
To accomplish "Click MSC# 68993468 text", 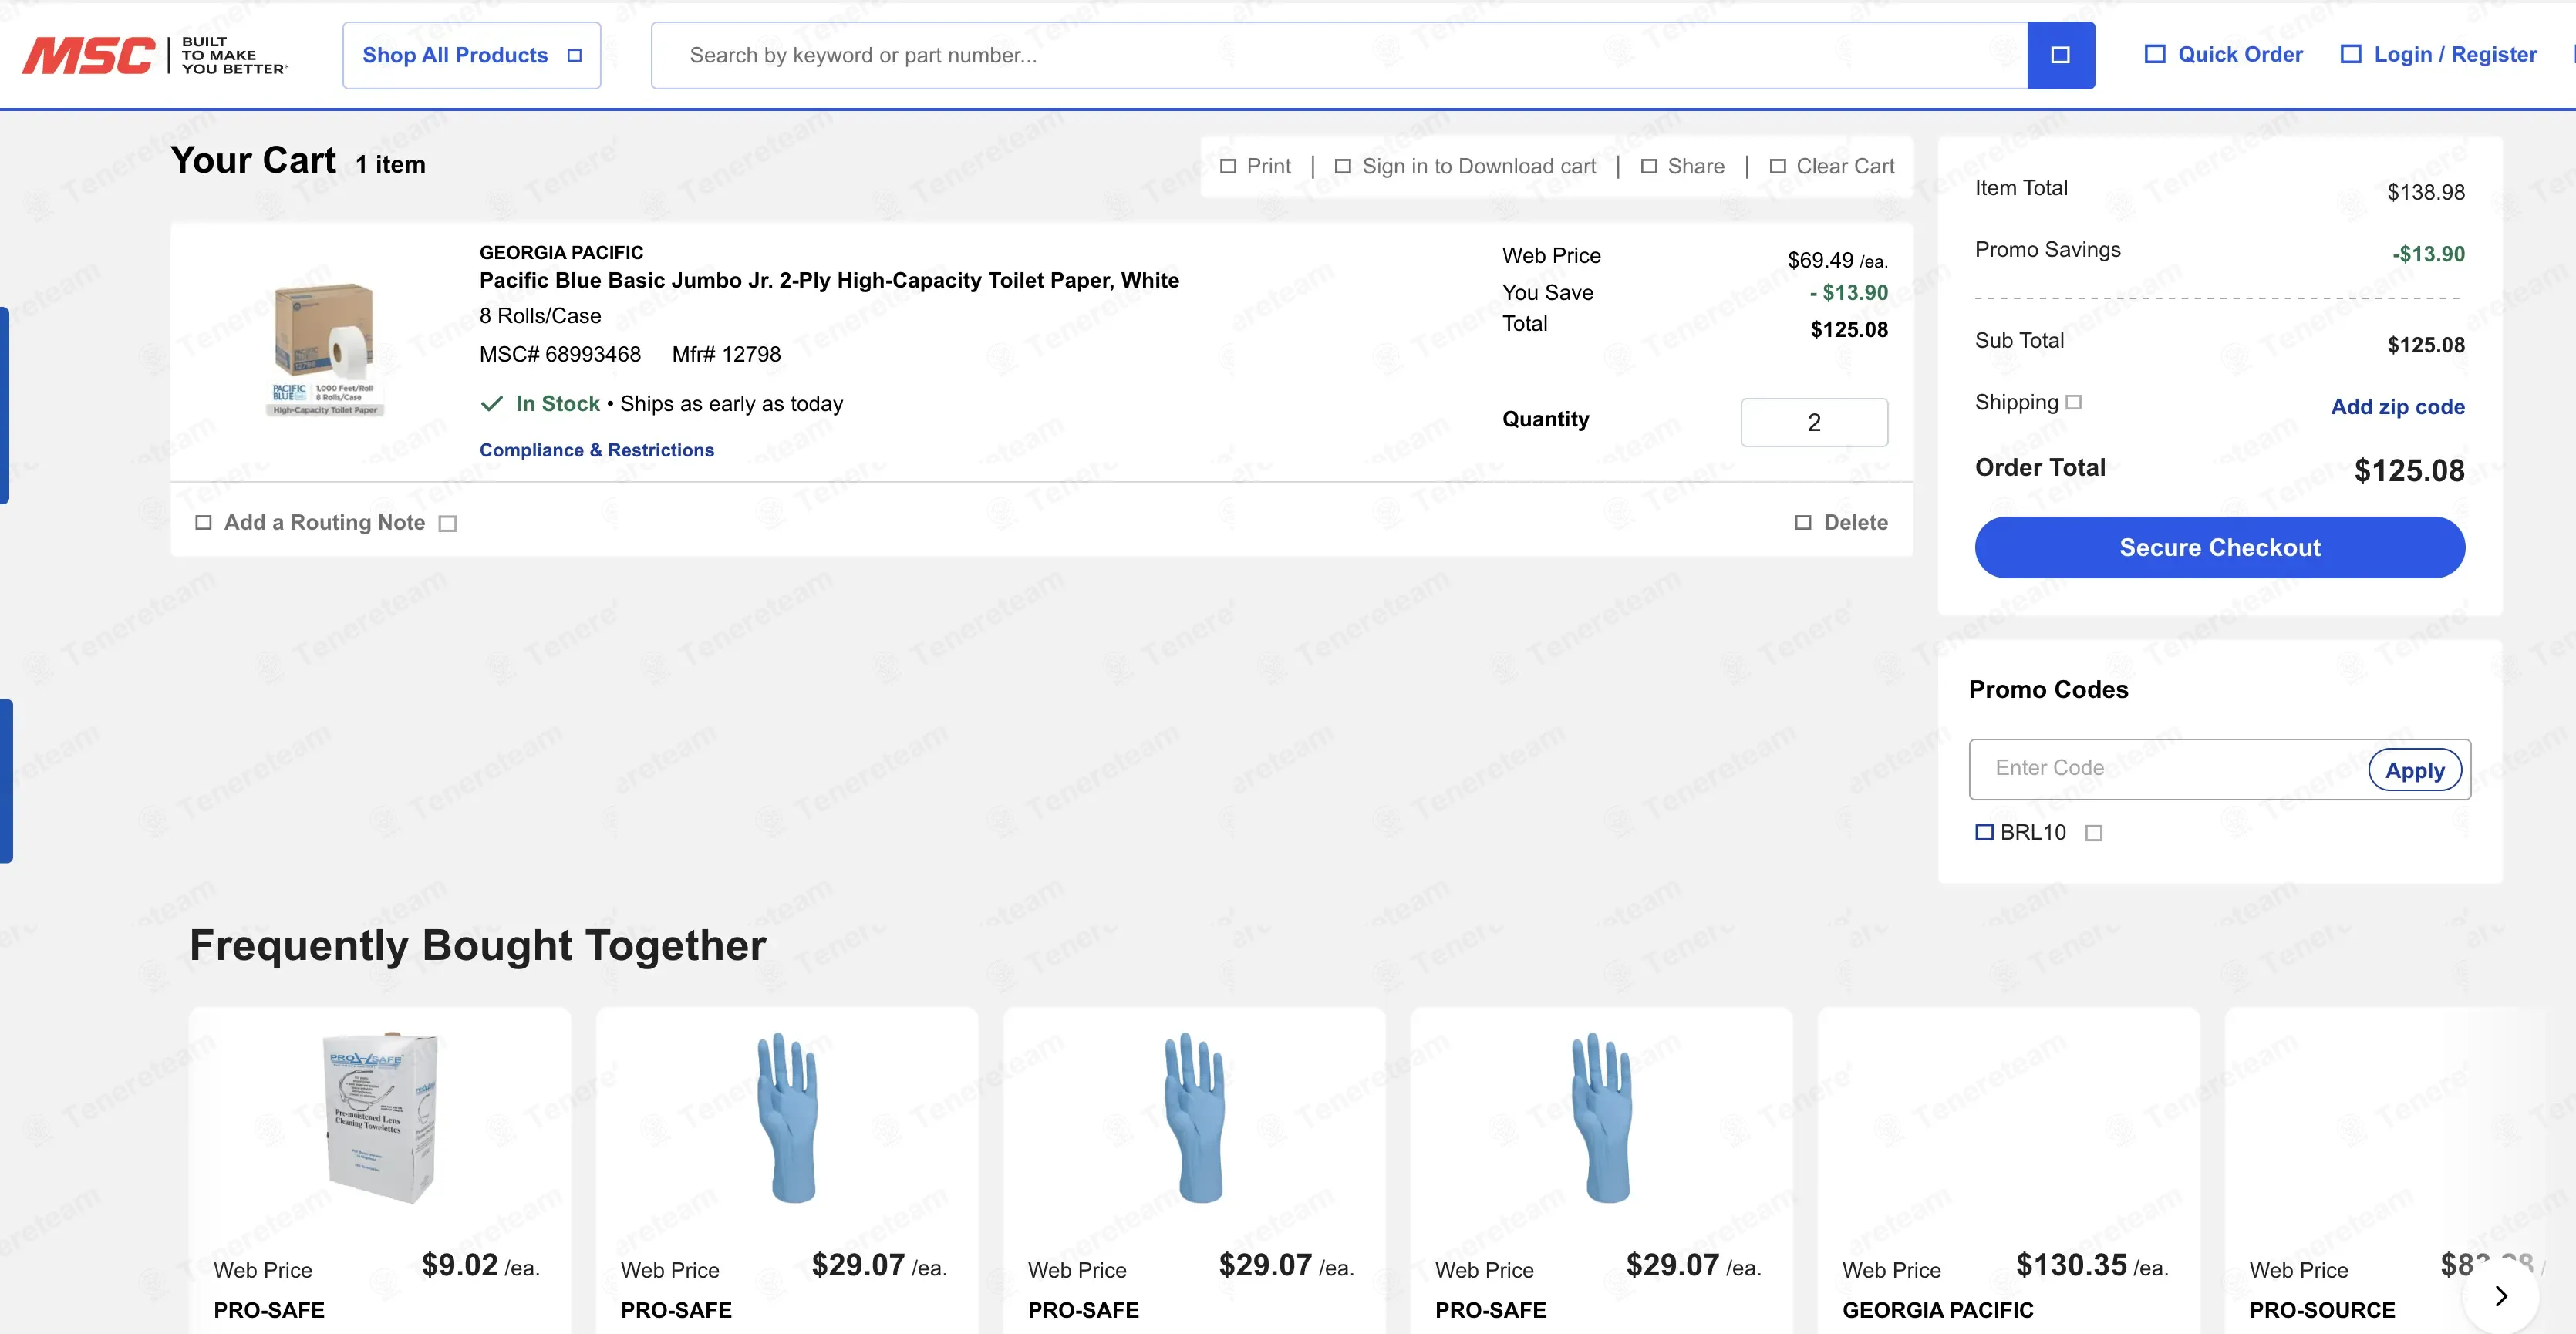I will pos(560,354).
